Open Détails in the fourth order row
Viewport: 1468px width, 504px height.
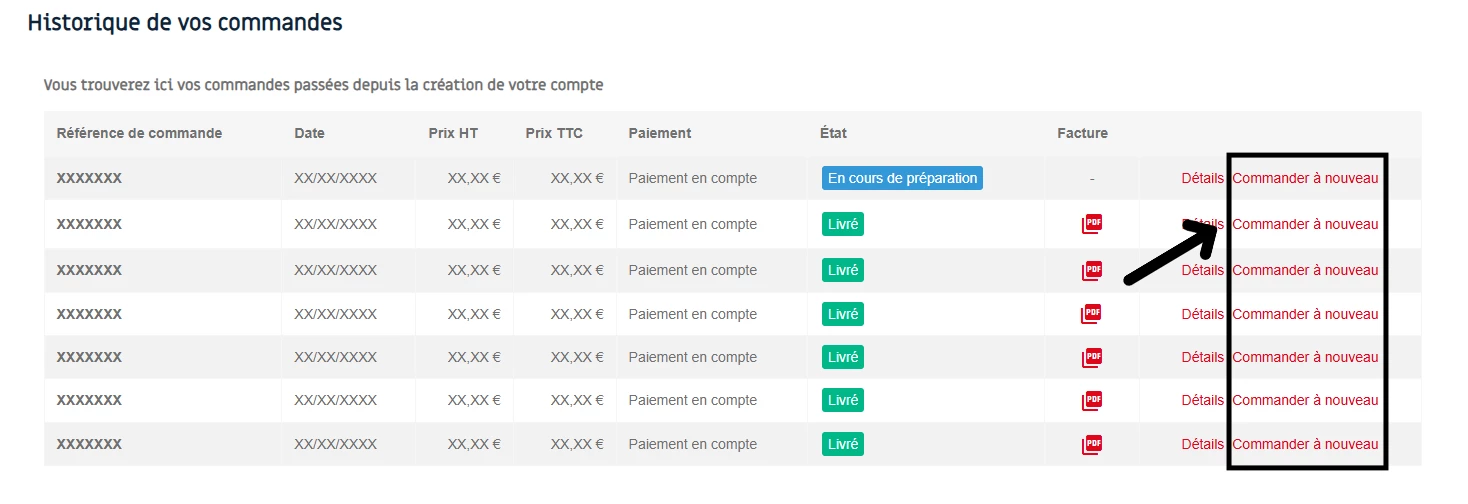(x=1202, y=314)
